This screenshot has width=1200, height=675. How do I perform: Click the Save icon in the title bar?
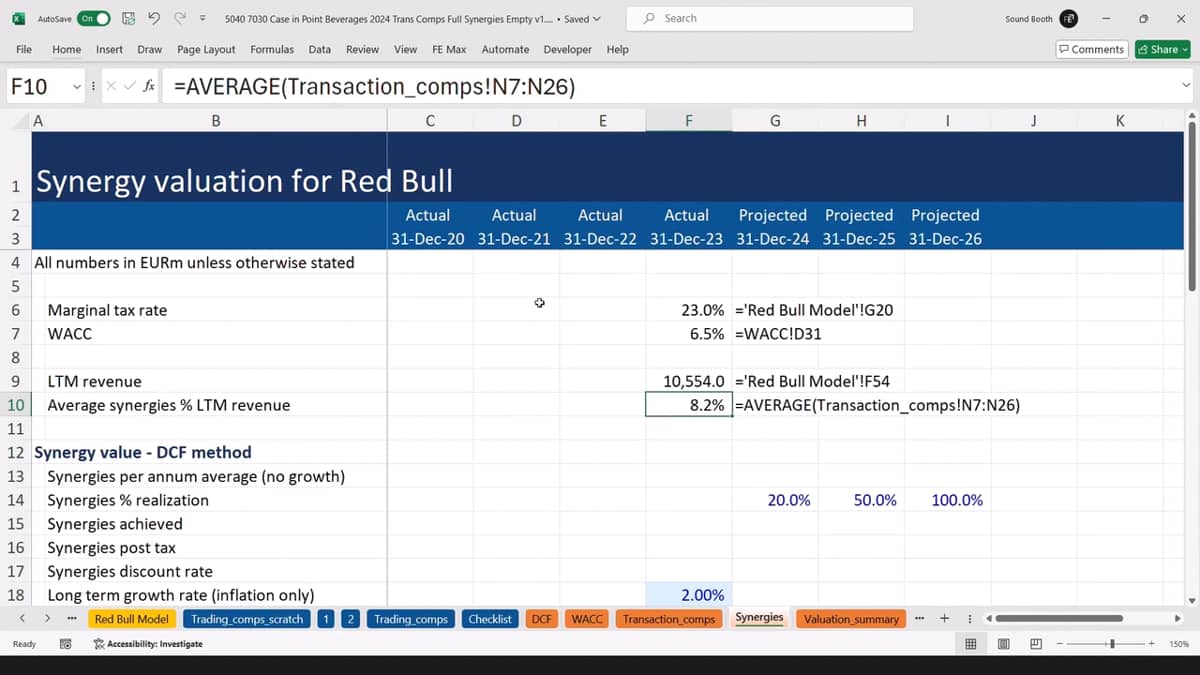pos(129,19)
